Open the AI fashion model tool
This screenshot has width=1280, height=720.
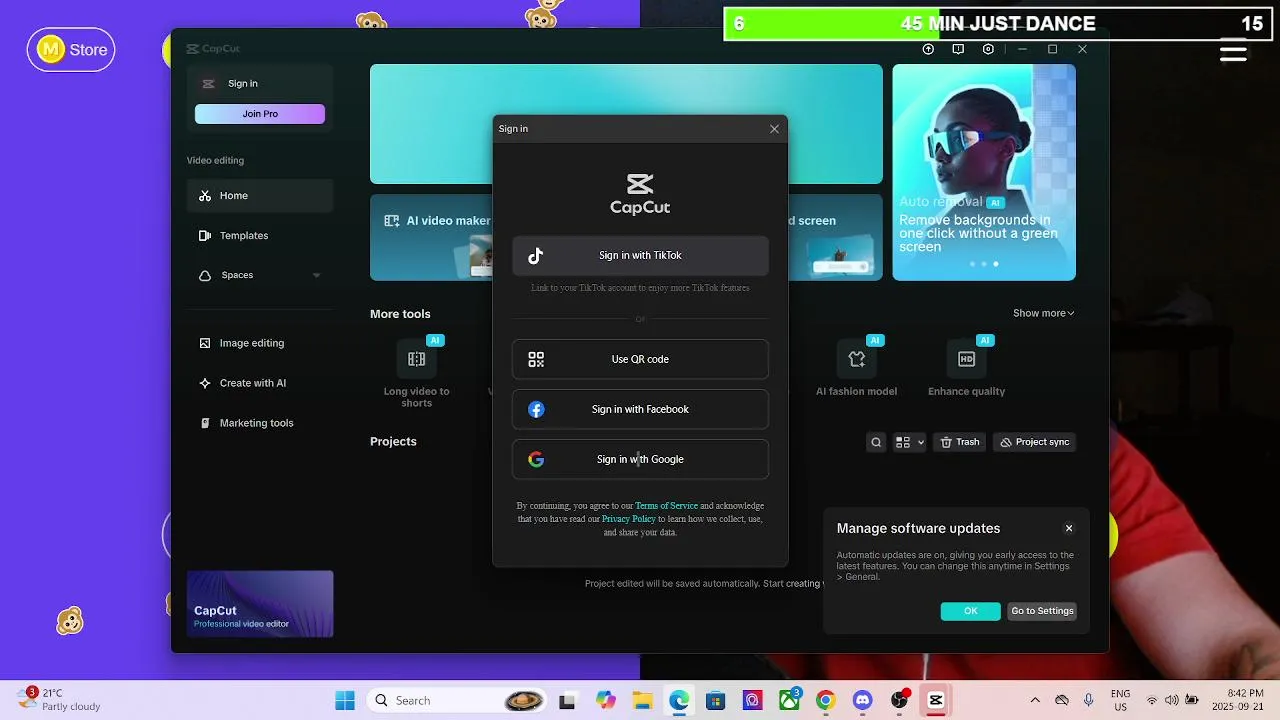coord(856,368)
